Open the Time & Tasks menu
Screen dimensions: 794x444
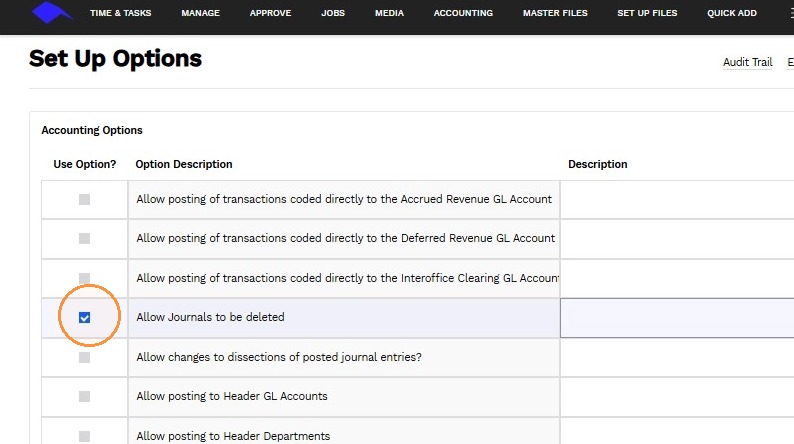[121, 13]
